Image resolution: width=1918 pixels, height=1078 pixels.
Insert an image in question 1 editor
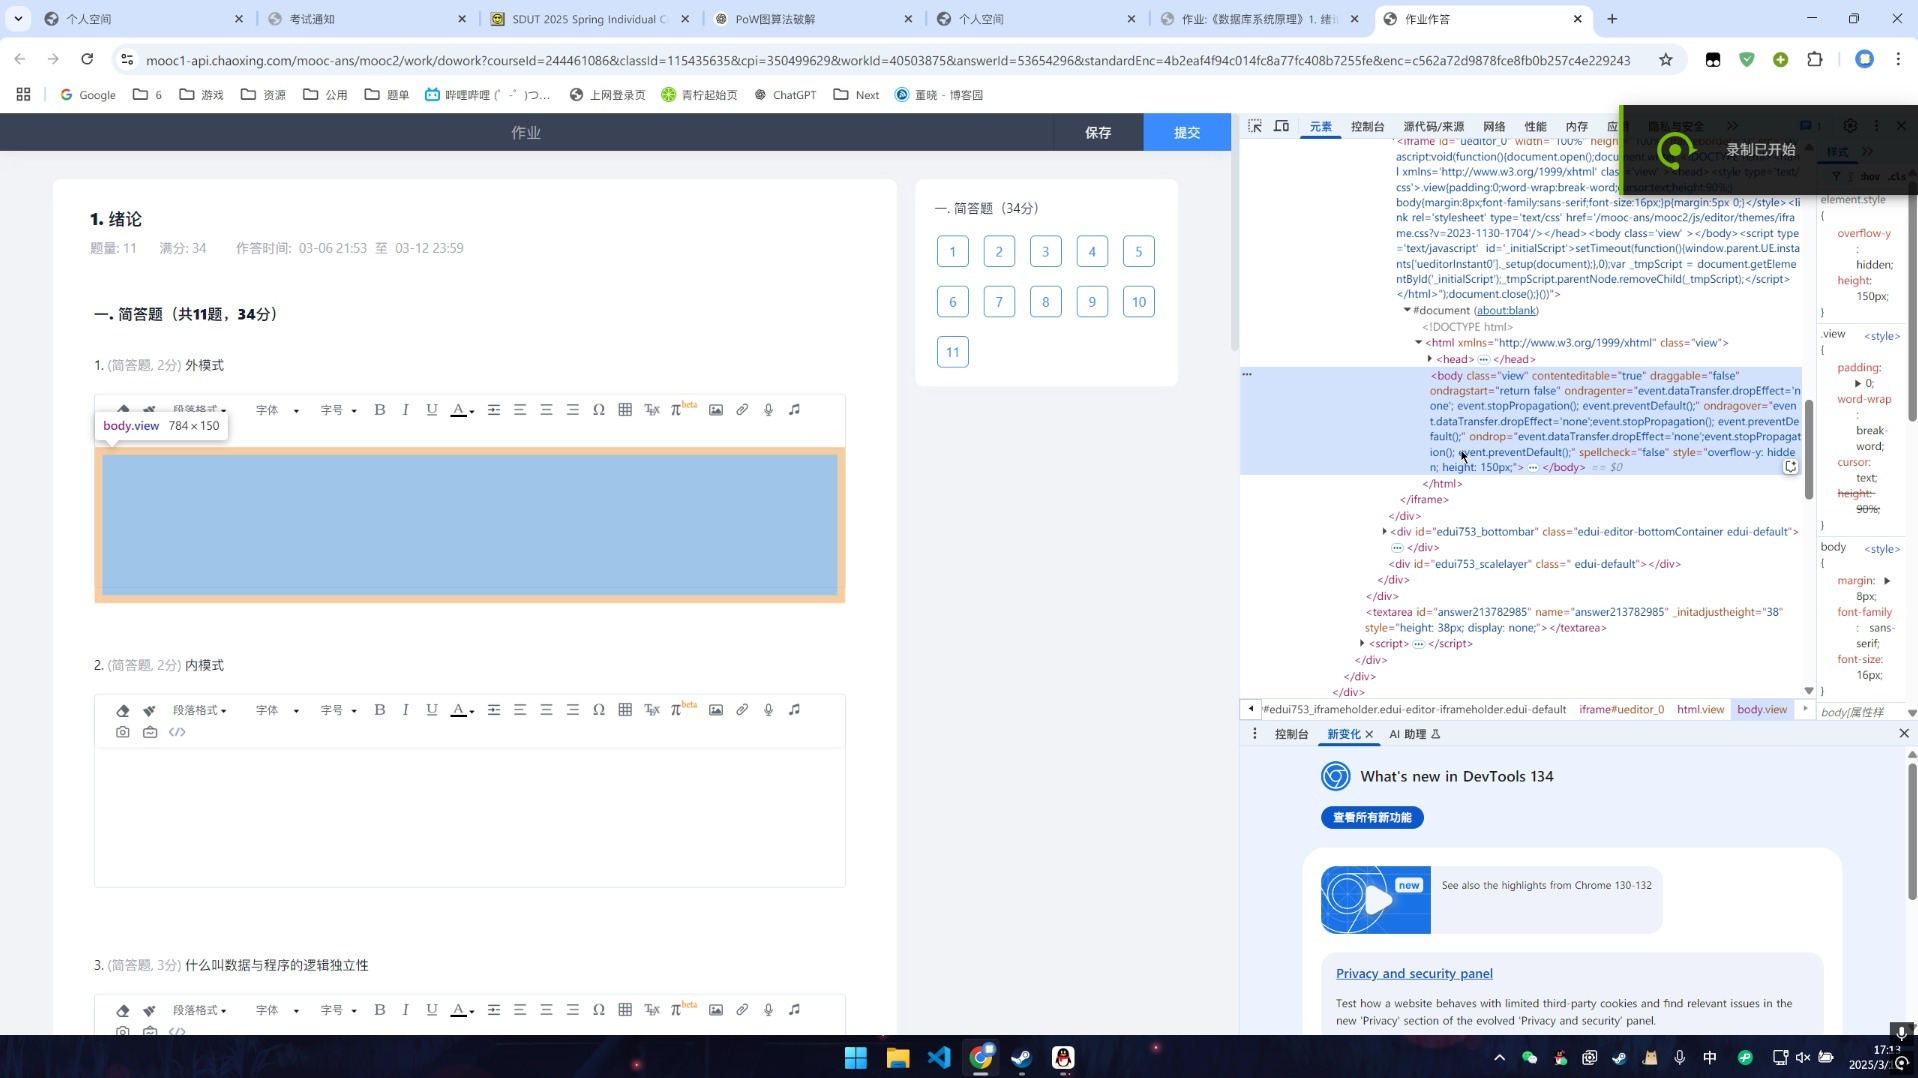pos(716,410)
